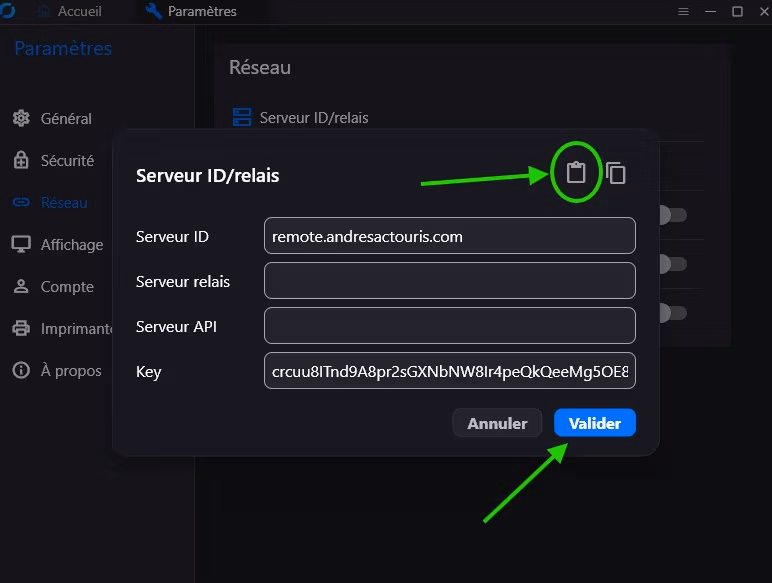Minimize the application window
The image size is (772, 583).
click(x=710, y=11)
